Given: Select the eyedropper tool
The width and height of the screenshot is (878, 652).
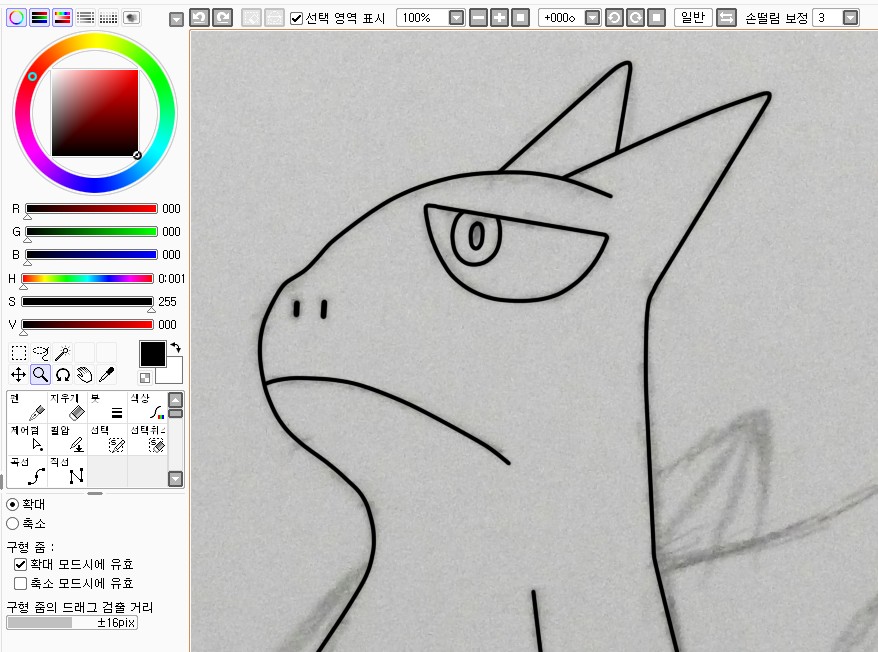Looking at the screenshot, I should tap(106, 375).
